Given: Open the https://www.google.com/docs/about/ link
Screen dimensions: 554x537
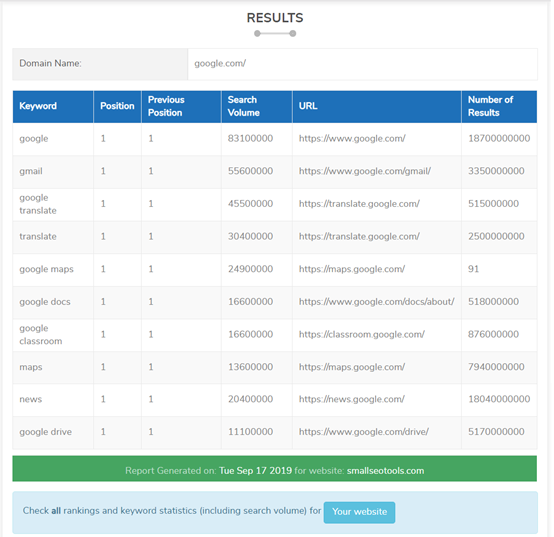Looking at the screenshot, I should [377, 302].
